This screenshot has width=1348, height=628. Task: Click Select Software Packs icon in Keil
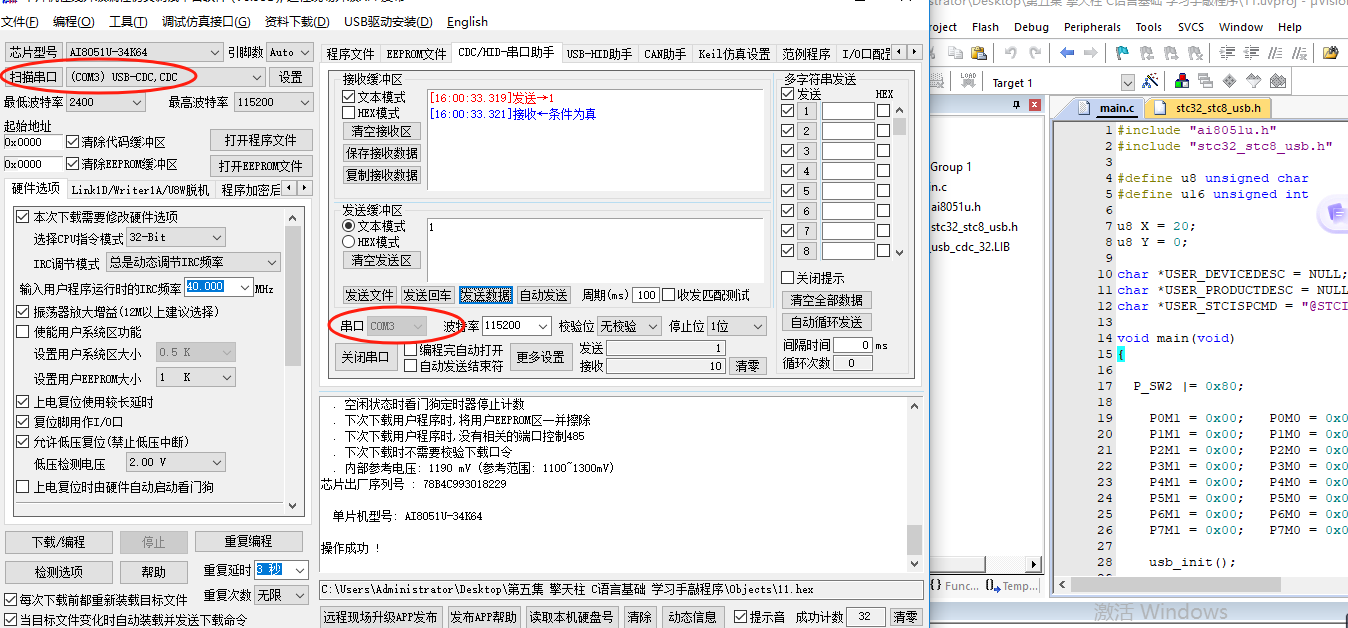pos(1253,81)
